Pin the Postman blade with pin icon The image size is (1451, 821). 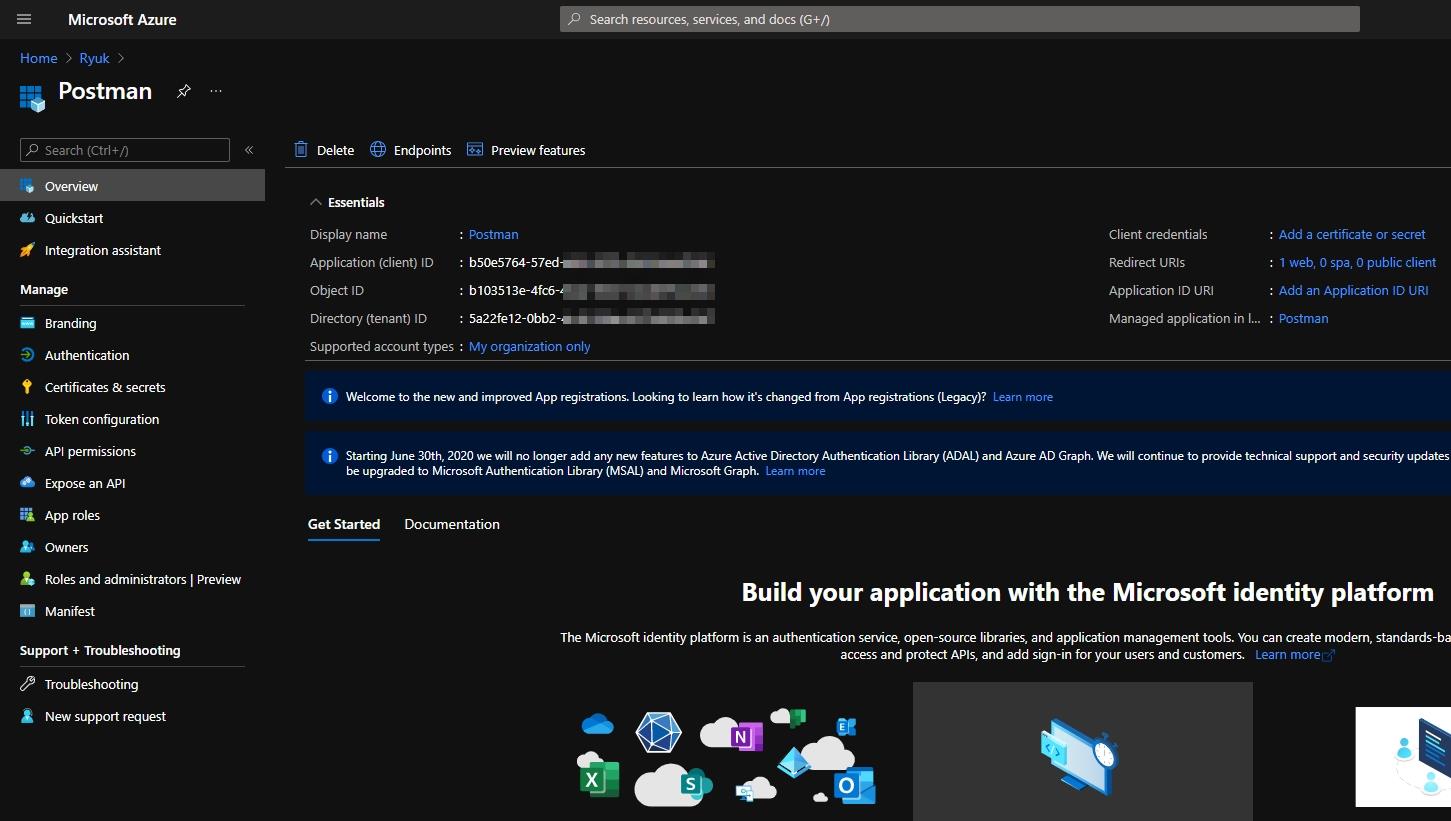tap(184, 91)
